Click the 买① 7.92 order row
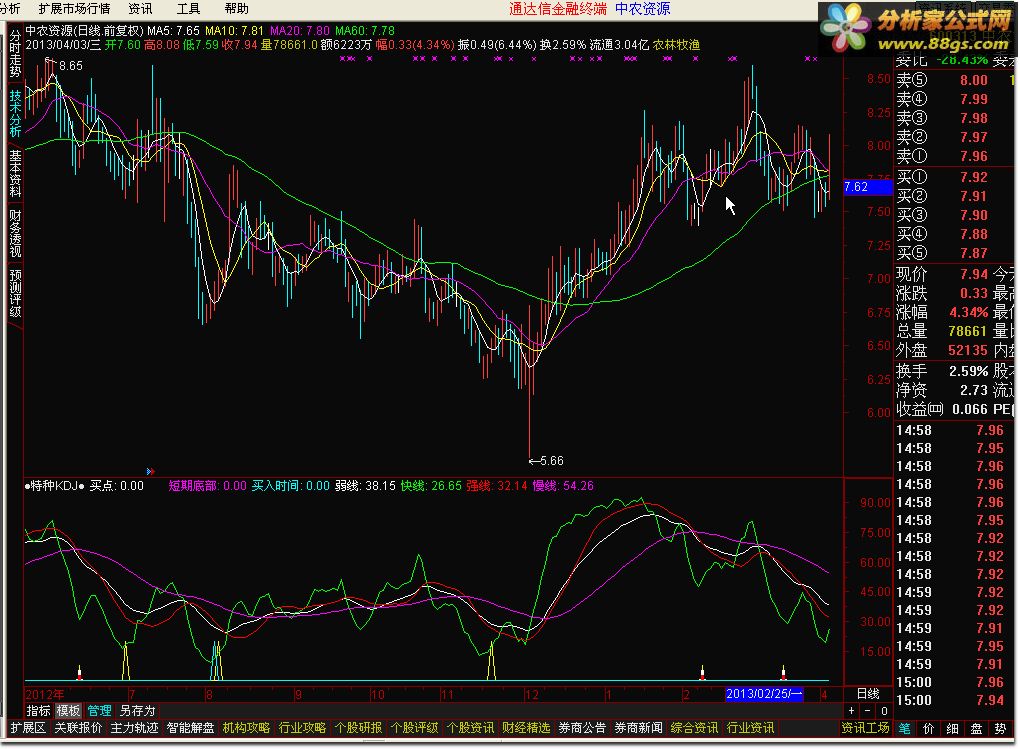1020x749 pixels. tap(942, 177)
